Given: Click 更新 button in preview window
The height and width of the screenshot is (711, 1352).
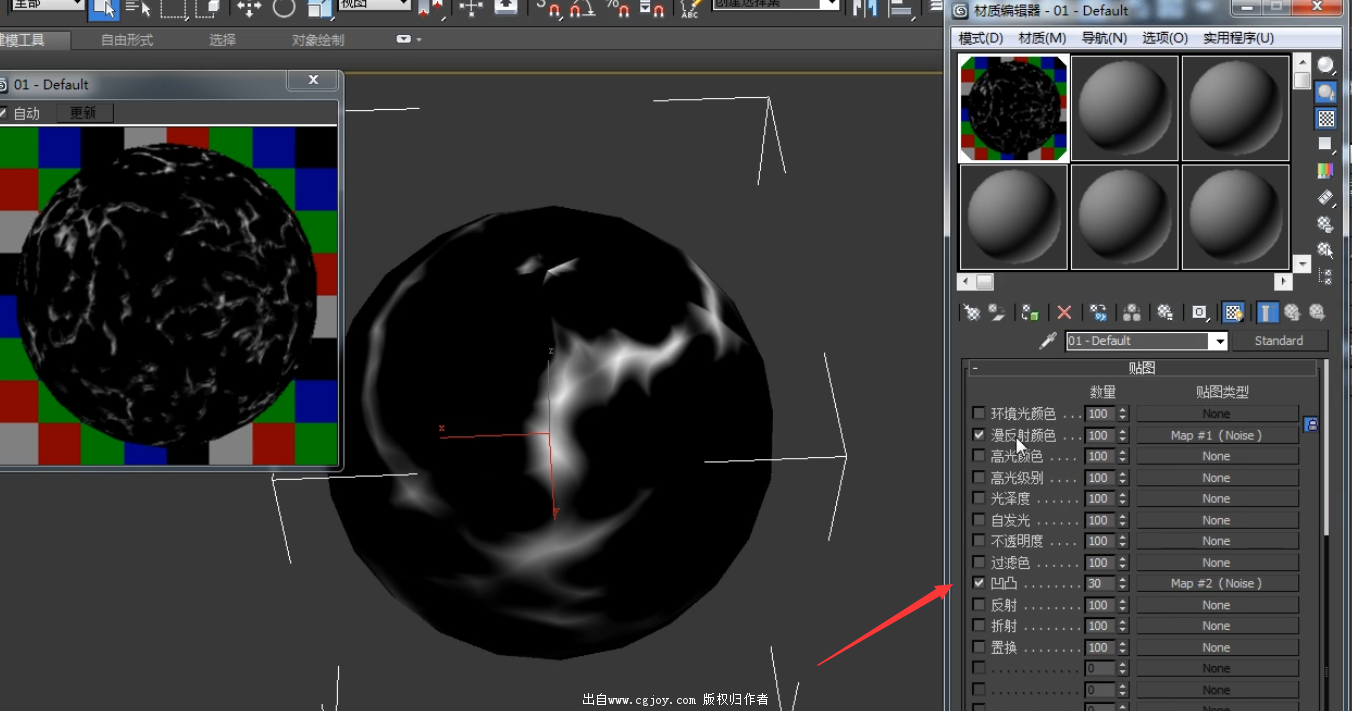Looking at the screenshot, I should tap(83, 113).
